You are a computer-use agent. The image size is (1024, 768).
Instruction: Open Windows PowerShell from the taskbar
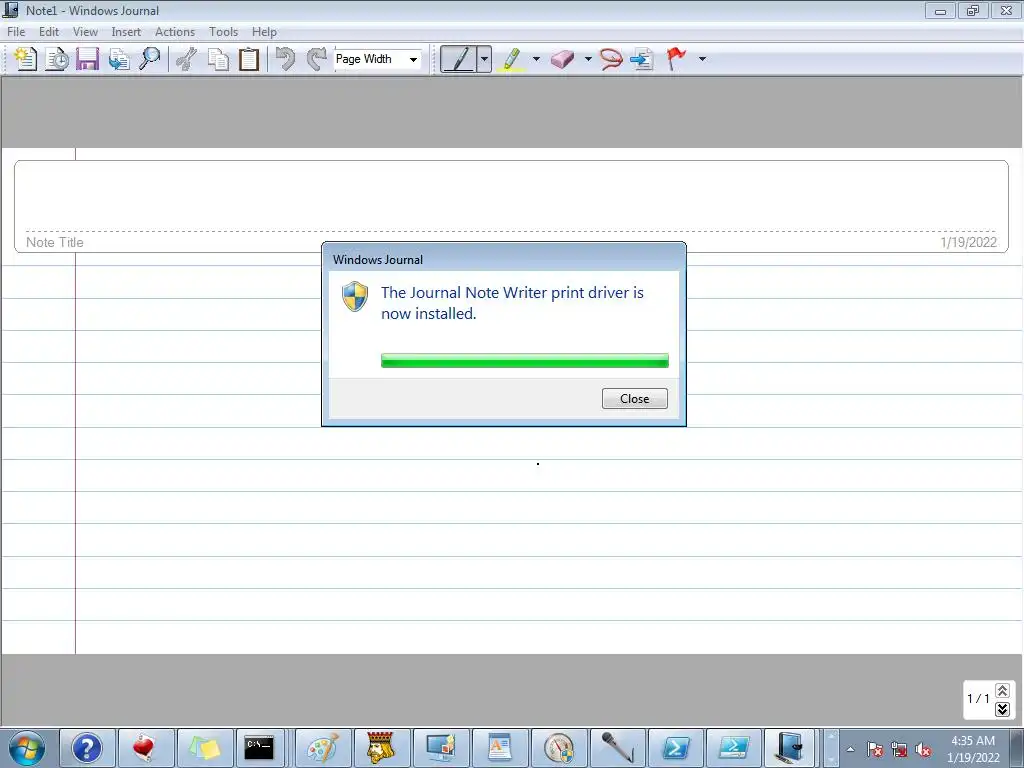pyautogui.click(x=675, y=748)
